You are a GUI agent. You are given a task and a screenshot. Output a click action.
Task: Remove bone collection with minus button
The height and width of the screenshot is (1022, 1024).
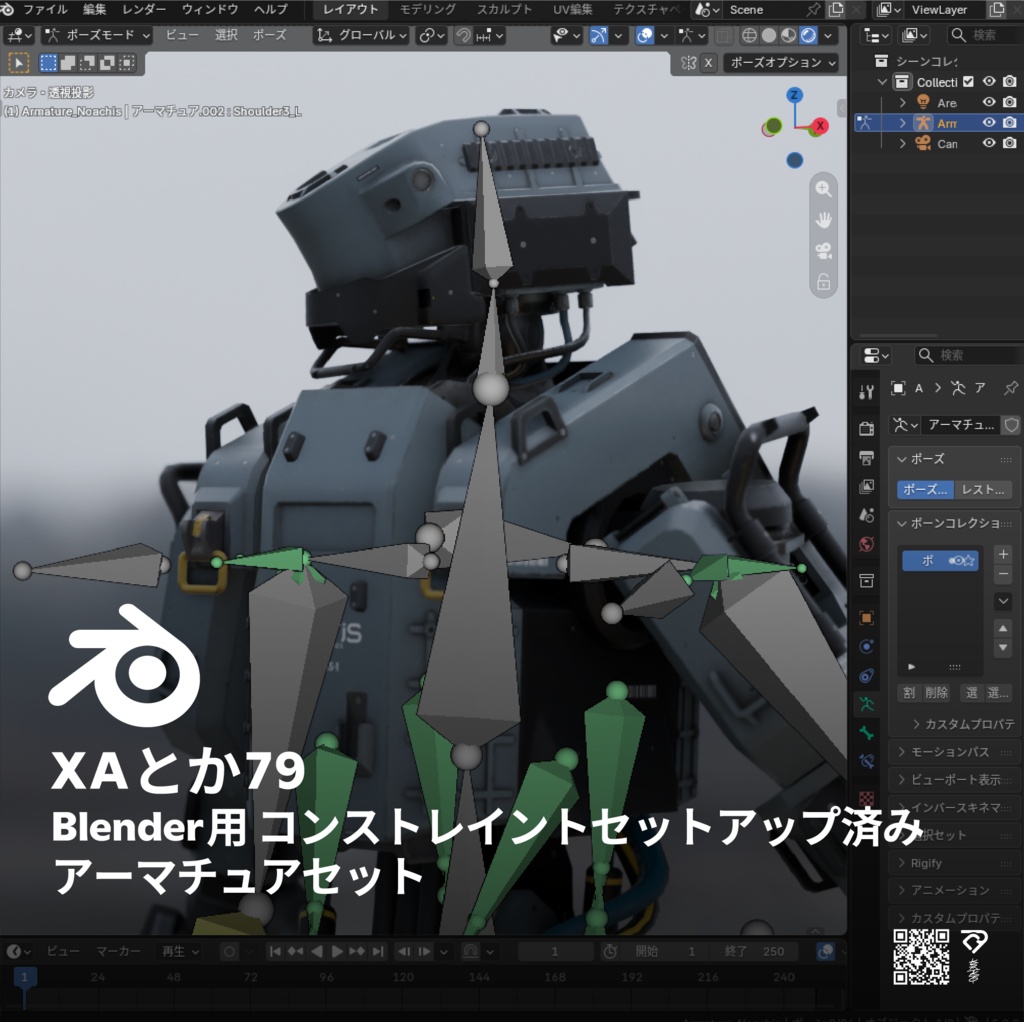pos(1003,574)
